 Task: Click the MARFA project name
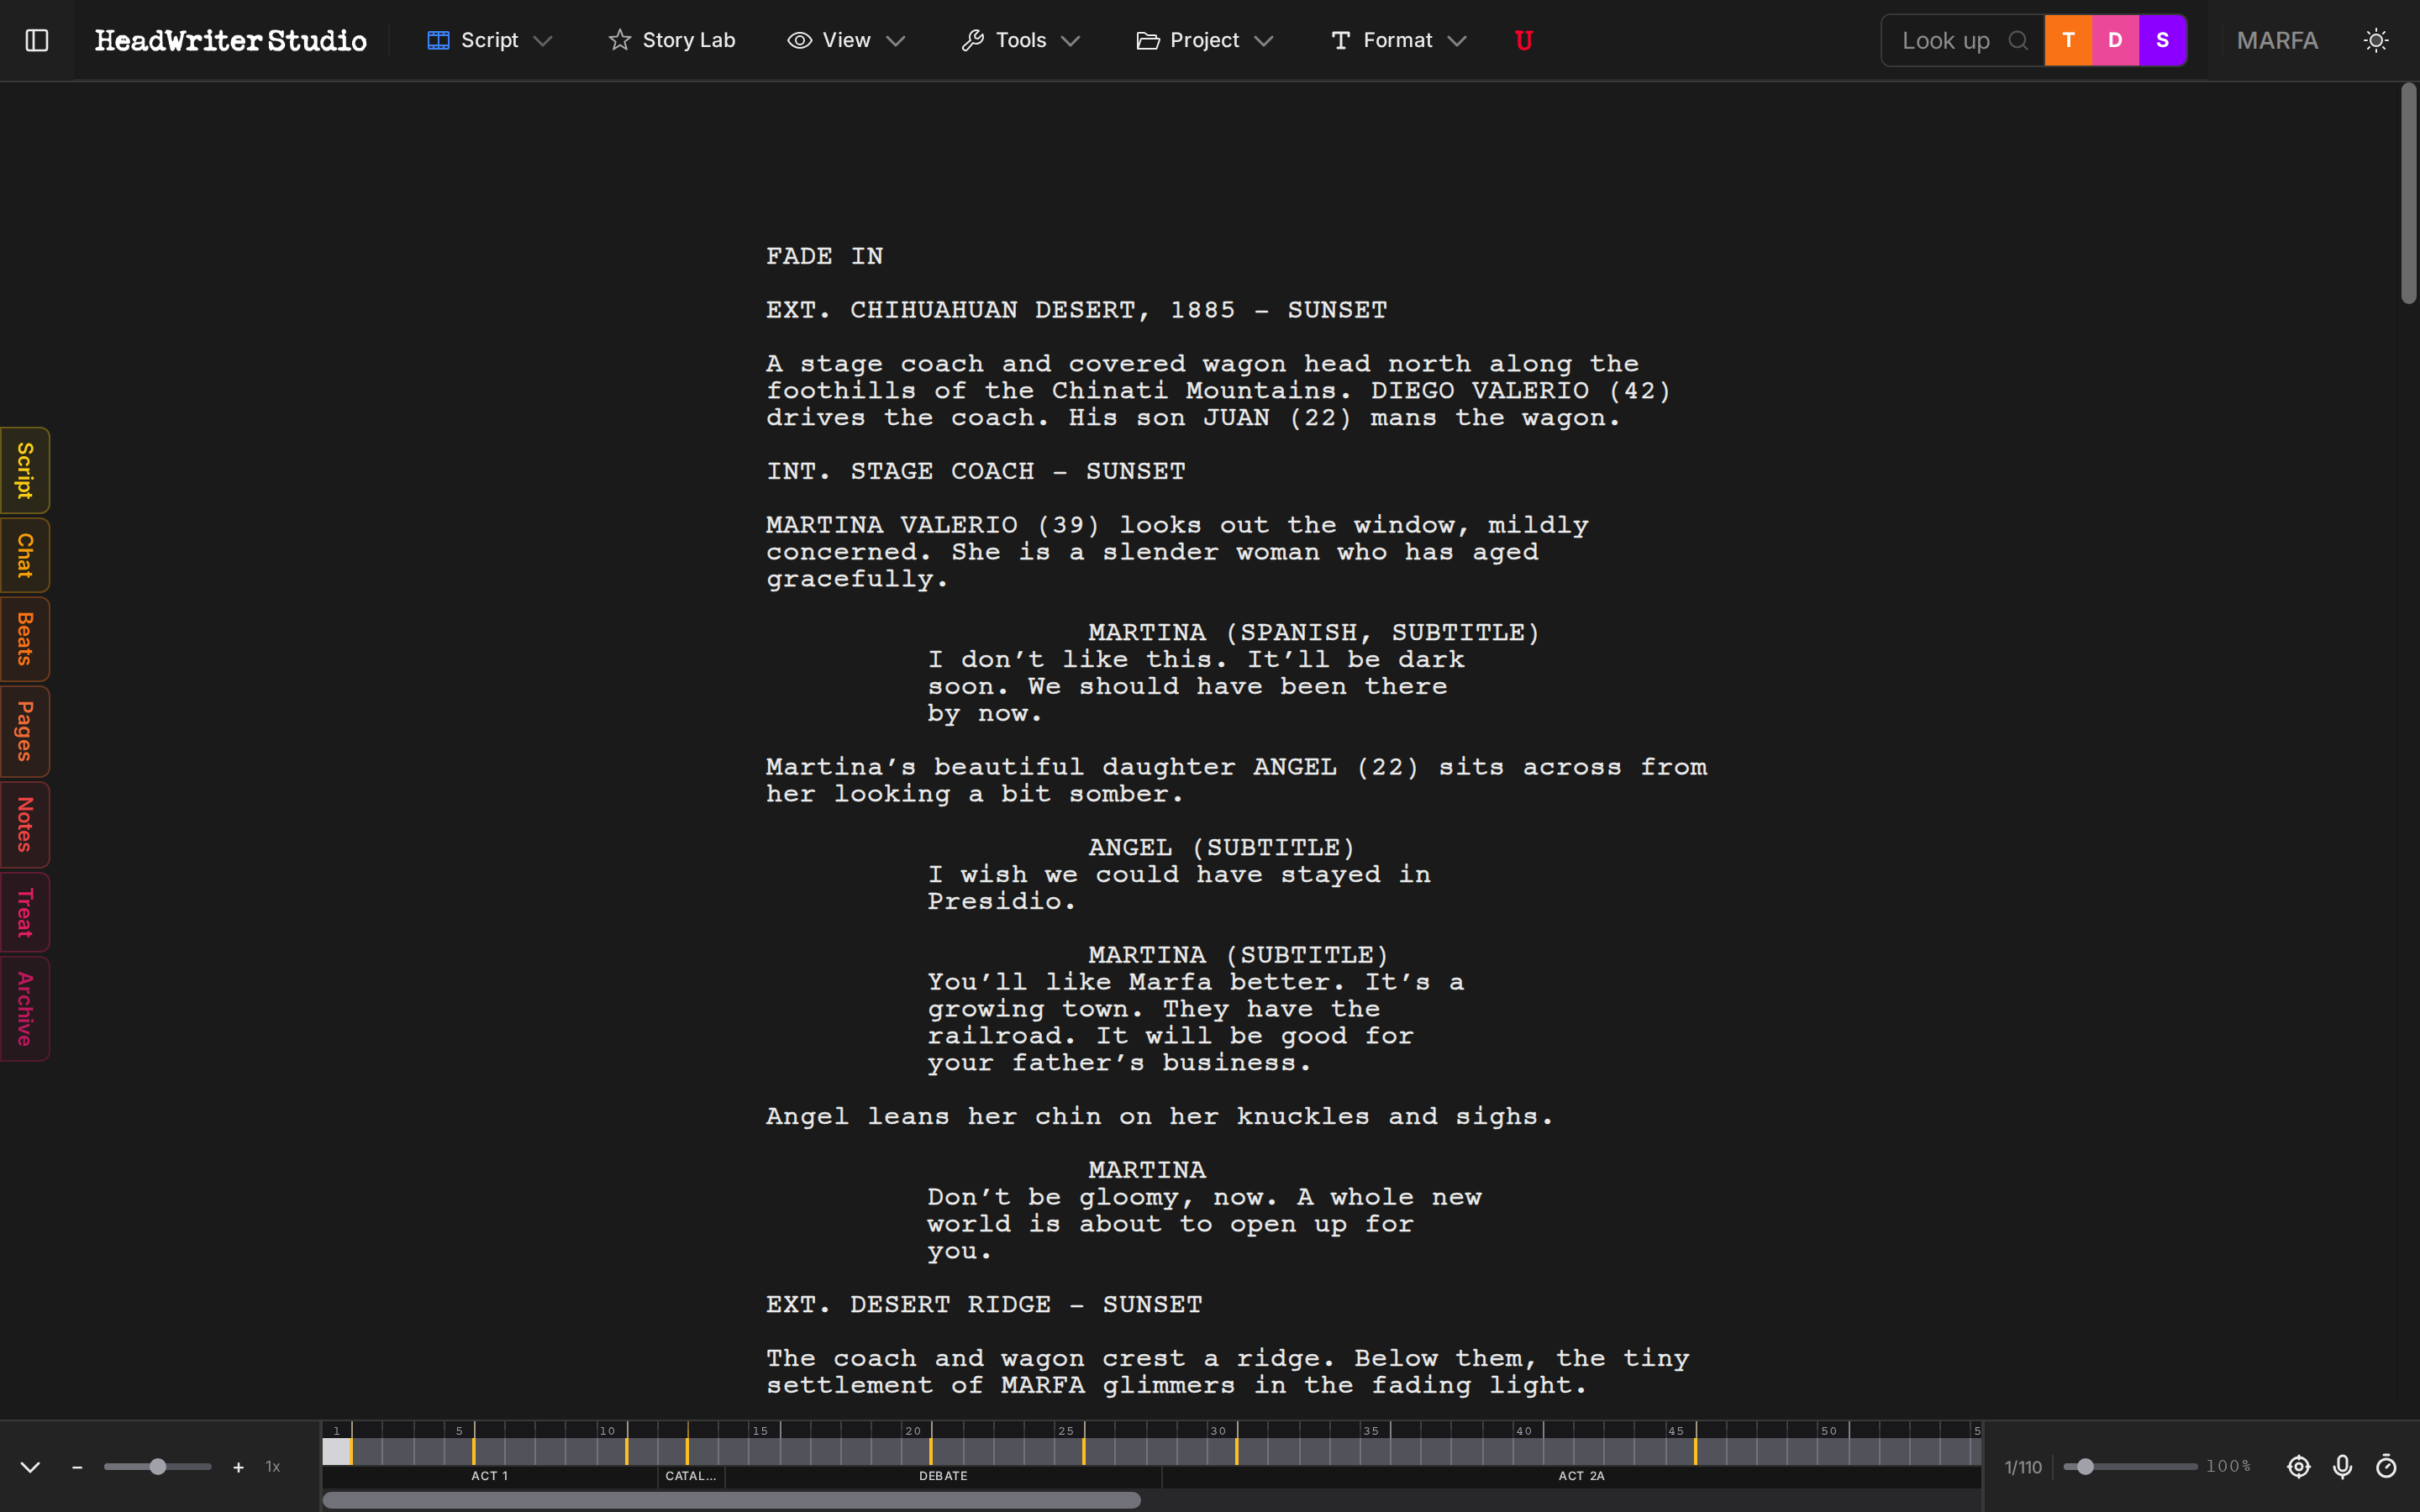(2277, 40)
